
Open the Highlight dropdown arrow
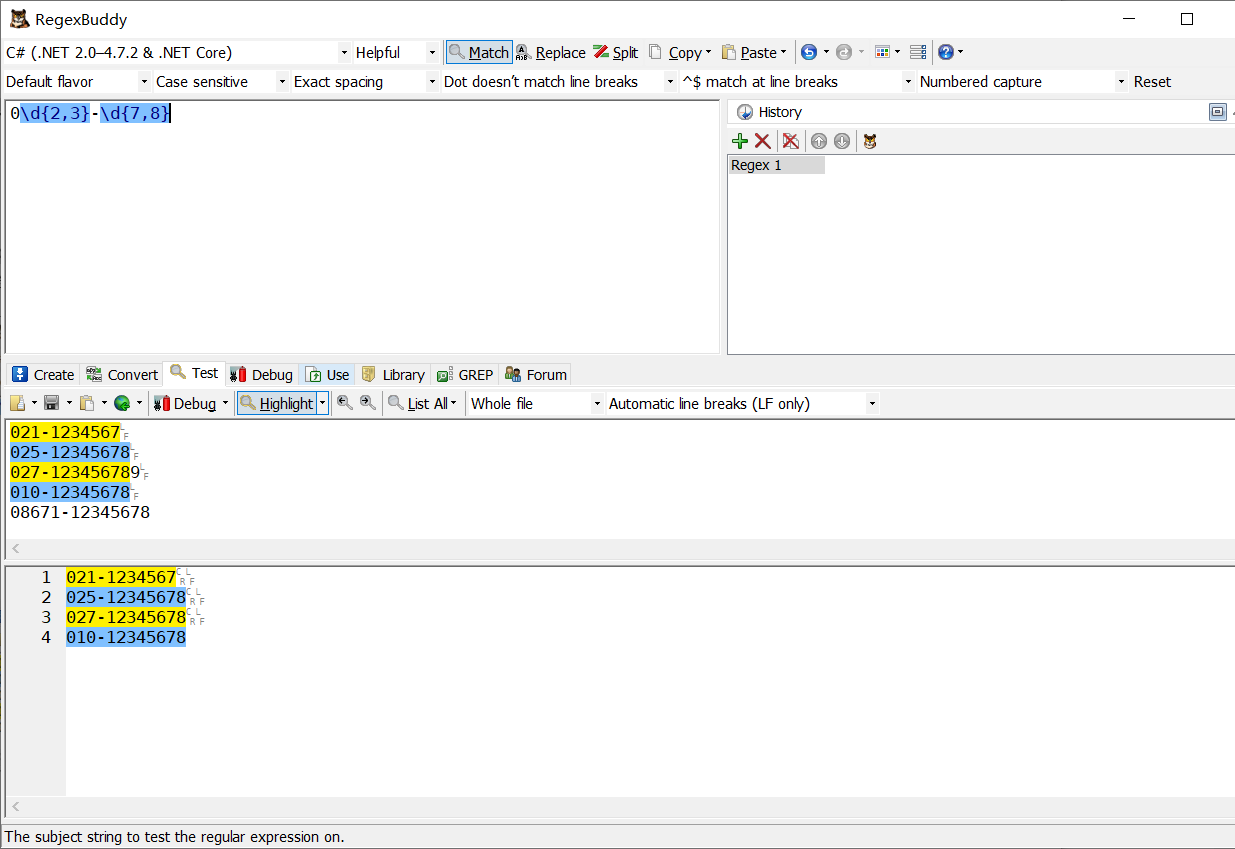pos(322,403)
